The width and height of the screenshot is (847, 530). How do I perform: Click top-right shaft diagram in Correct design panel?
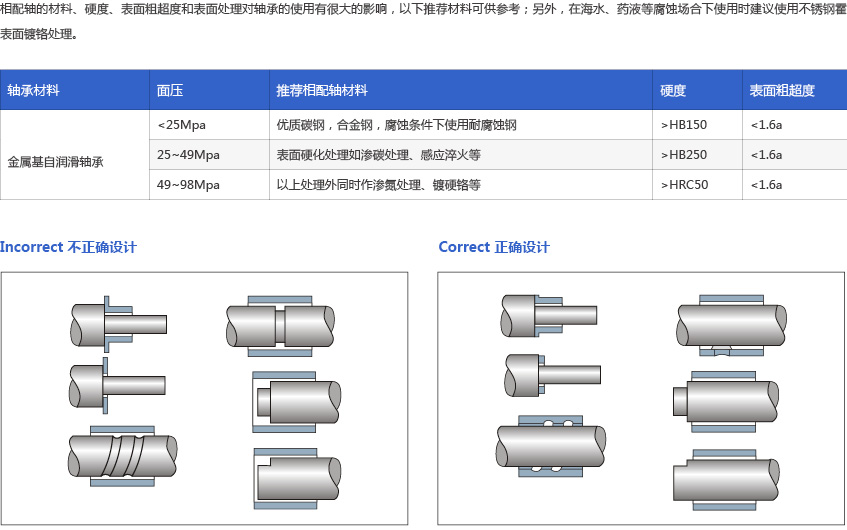click(x=727, y=325)
